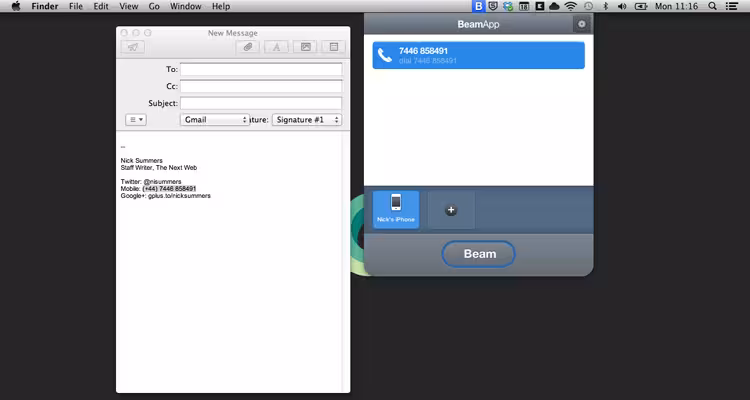The height and width of the screenshot is (400, 750).
Task: Click the Subject field
Action: (261, 103)
